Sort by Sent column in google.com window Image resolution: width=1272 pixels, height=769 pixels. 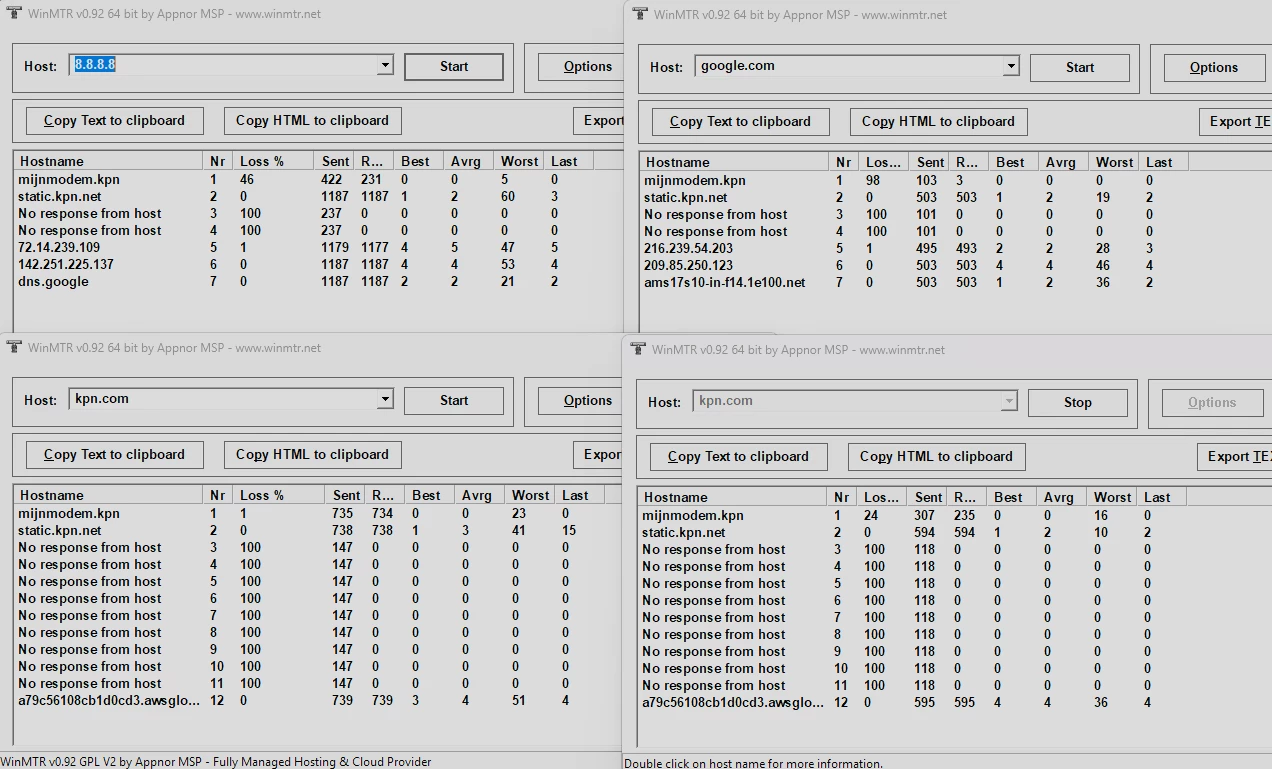tap(930, 162)
